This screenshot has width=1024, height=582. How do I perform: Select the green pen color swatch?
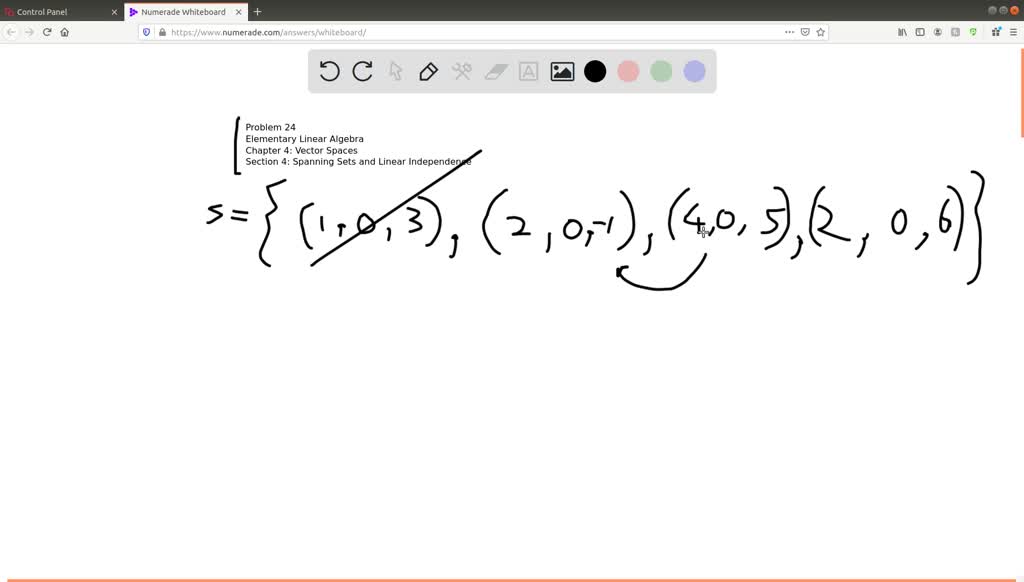click(661, 71)
